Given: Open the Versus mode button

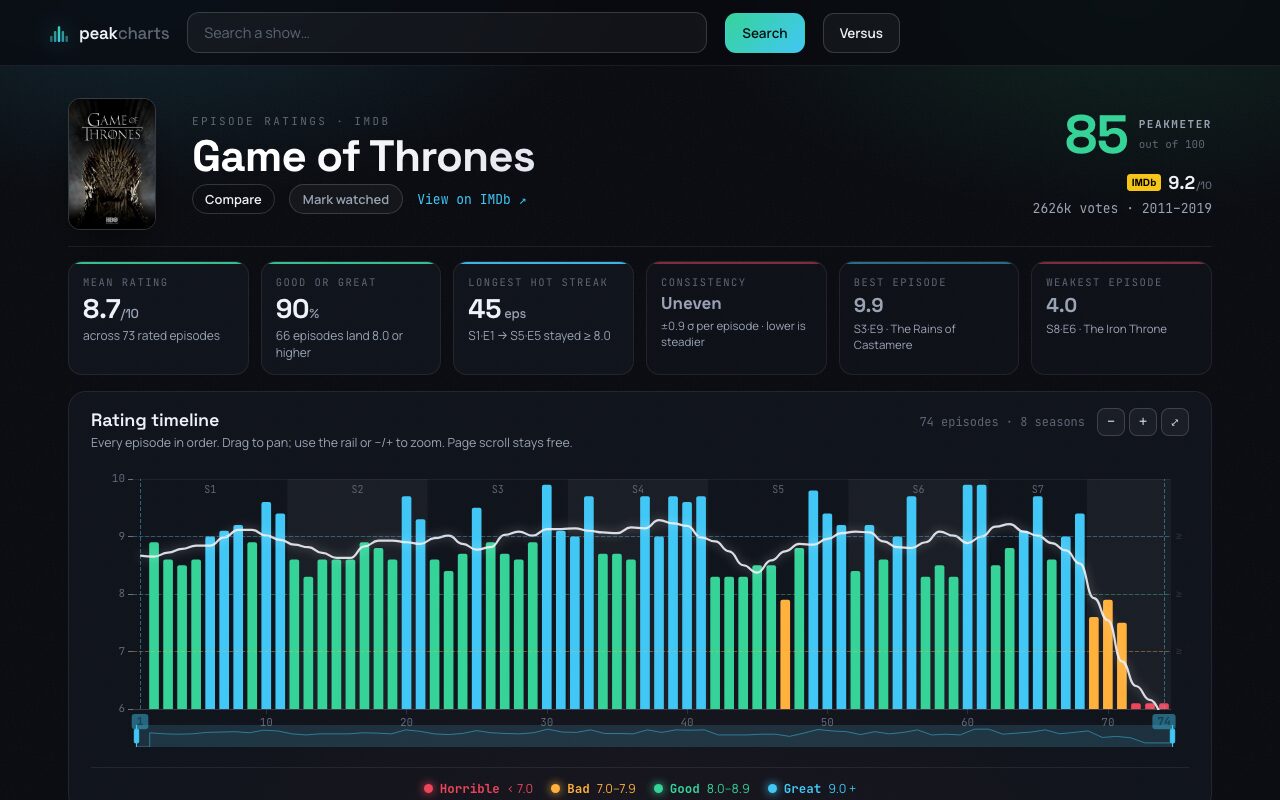Looking at the screenshot, I should pos(861,33).
